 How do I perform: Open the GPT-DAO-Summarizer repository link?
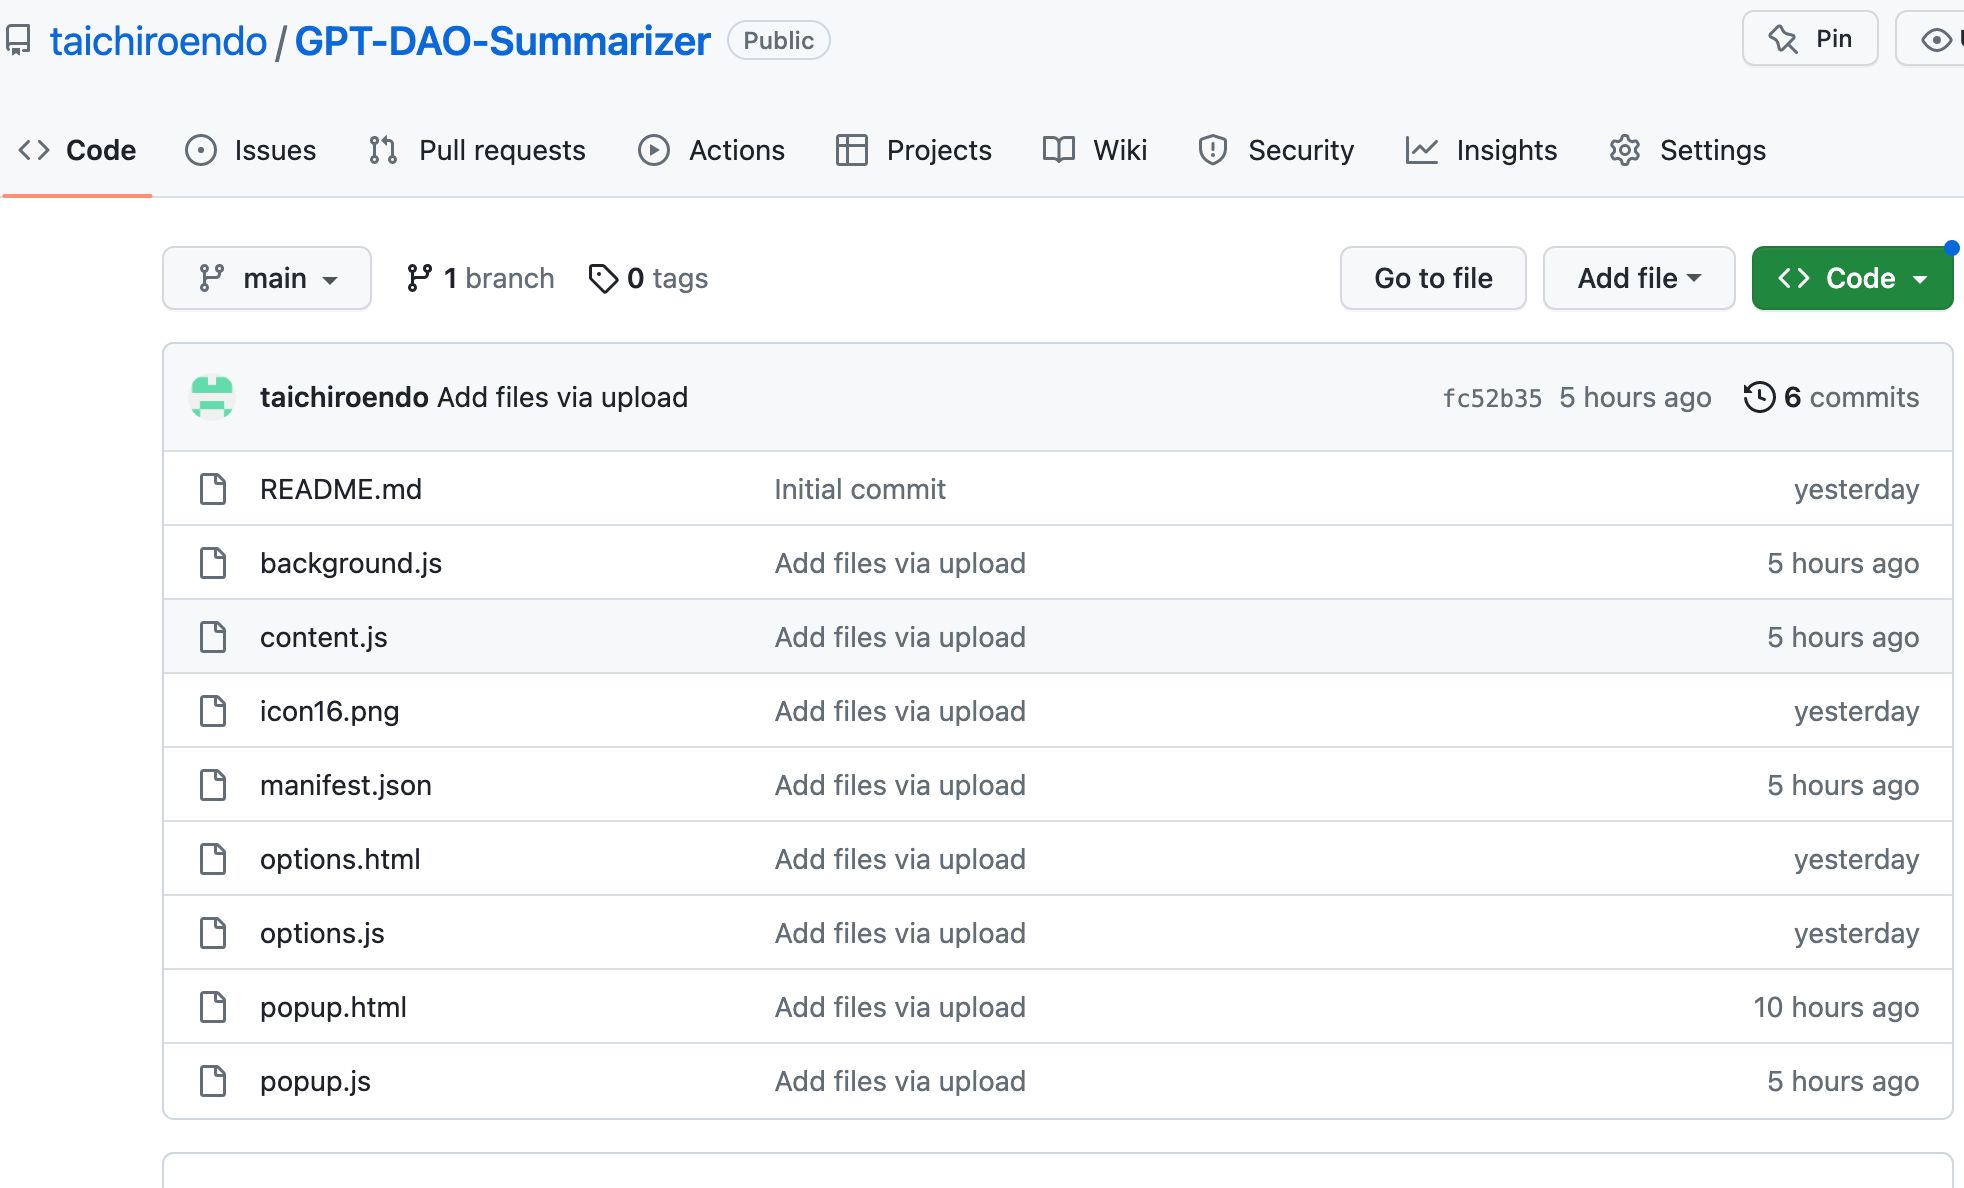(502, 41)
